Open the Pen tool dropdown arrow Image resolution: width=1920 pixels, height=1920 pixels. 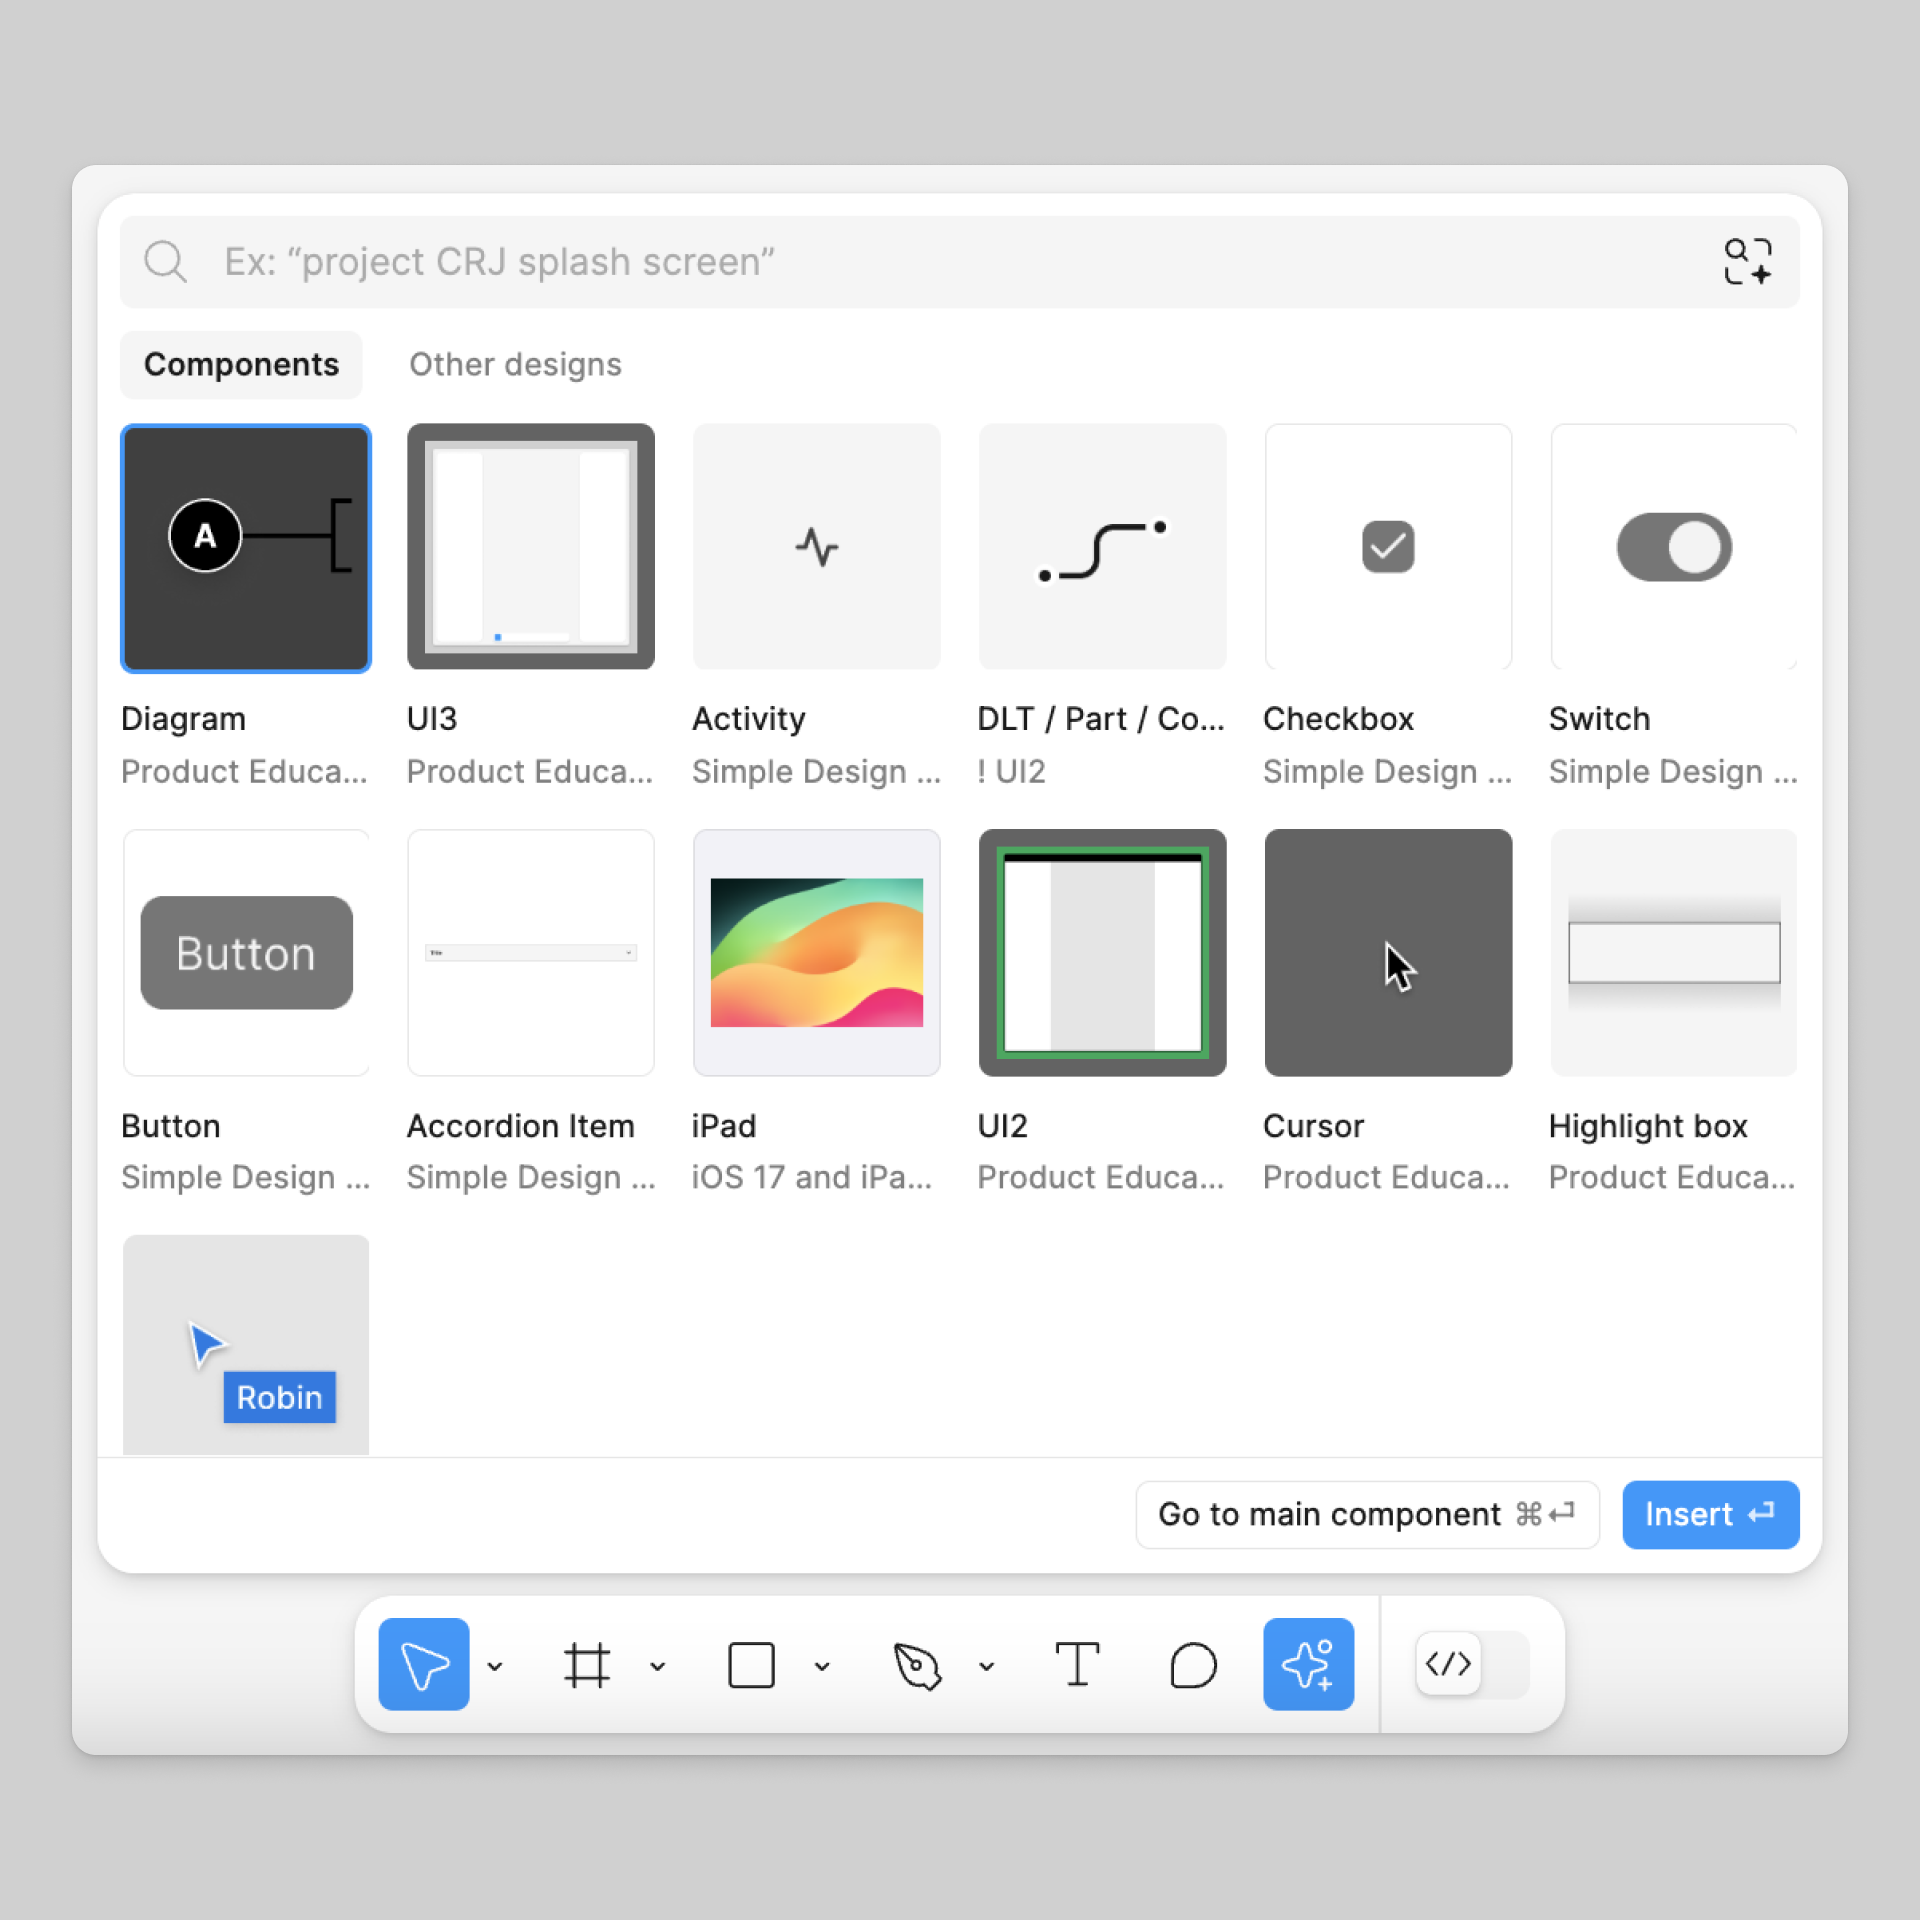987,1666
